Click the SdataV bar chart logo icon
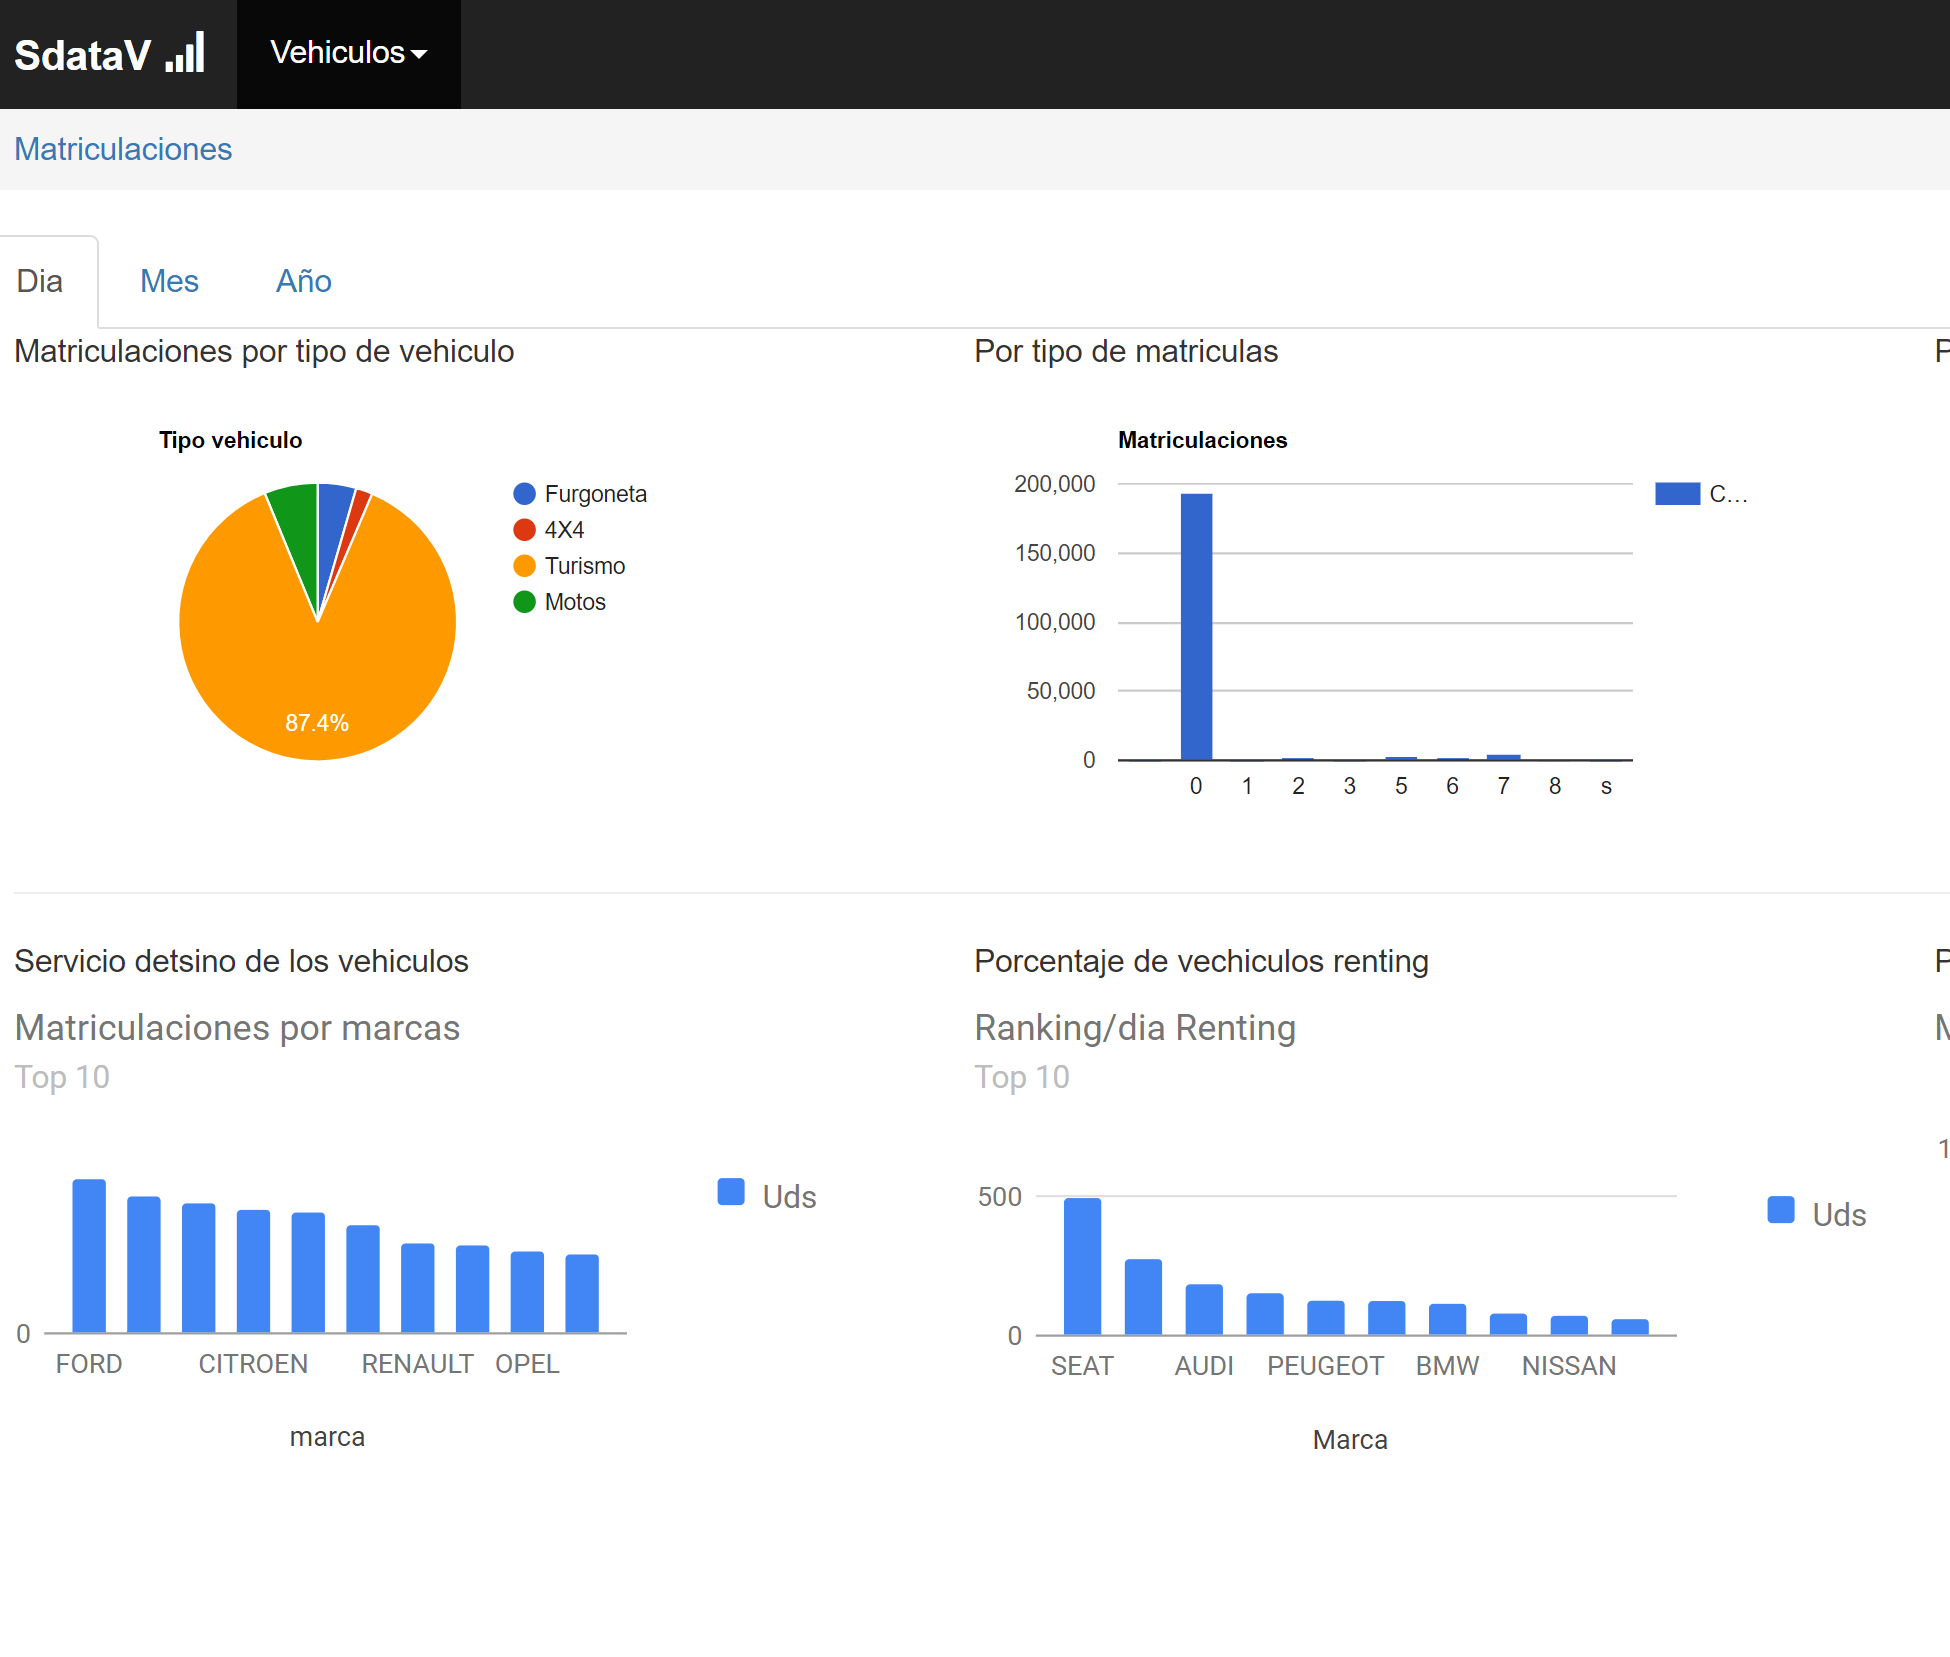This screenshot has width=1950, height=1657. (x=186, y=53)
